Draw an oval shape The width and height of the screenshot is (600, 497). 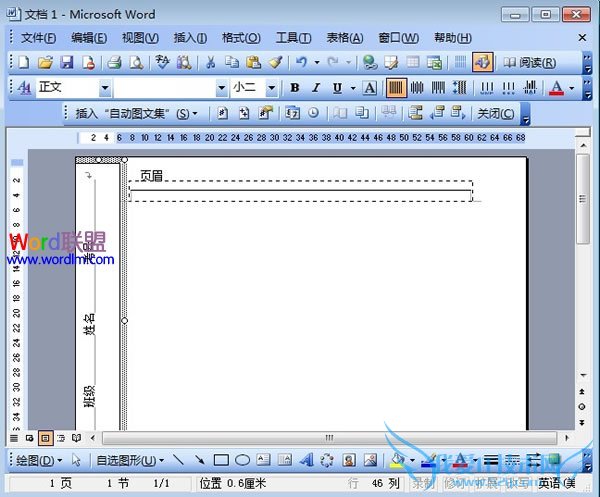tap(242, 460)
